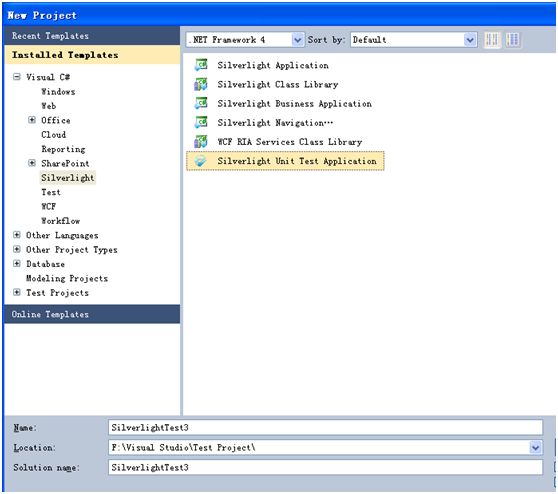This screenshot has width=558, height=494.
Task: Collapse the Visual C# tree node
Action: point(17,77)
